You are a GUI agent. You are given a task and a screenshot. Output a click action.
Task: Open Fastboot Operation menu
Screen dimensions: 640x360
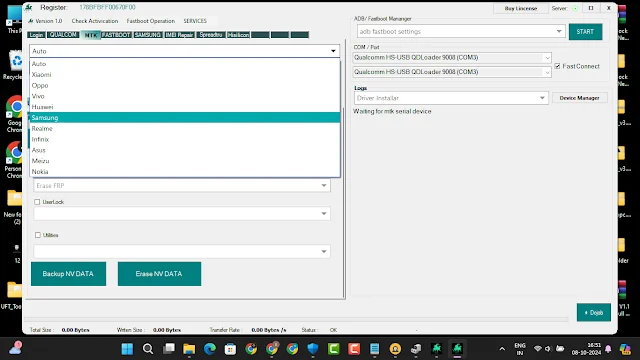click(x=151, y=21)
